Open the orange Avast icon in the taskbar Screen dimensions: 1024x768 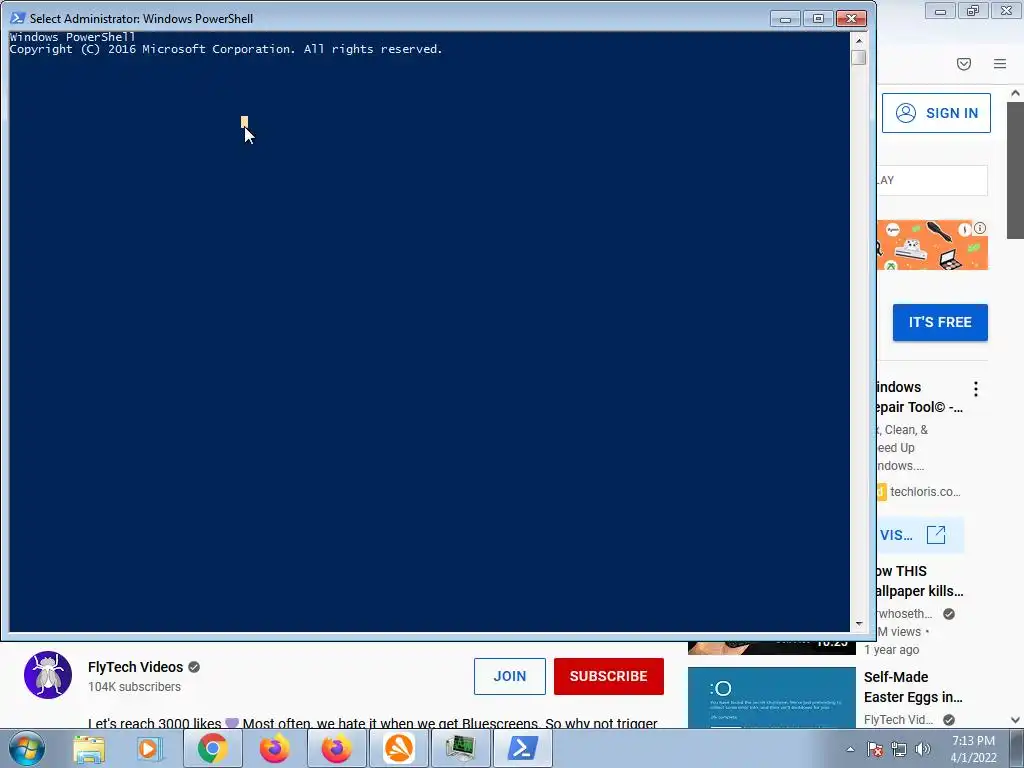coord(398,749)
